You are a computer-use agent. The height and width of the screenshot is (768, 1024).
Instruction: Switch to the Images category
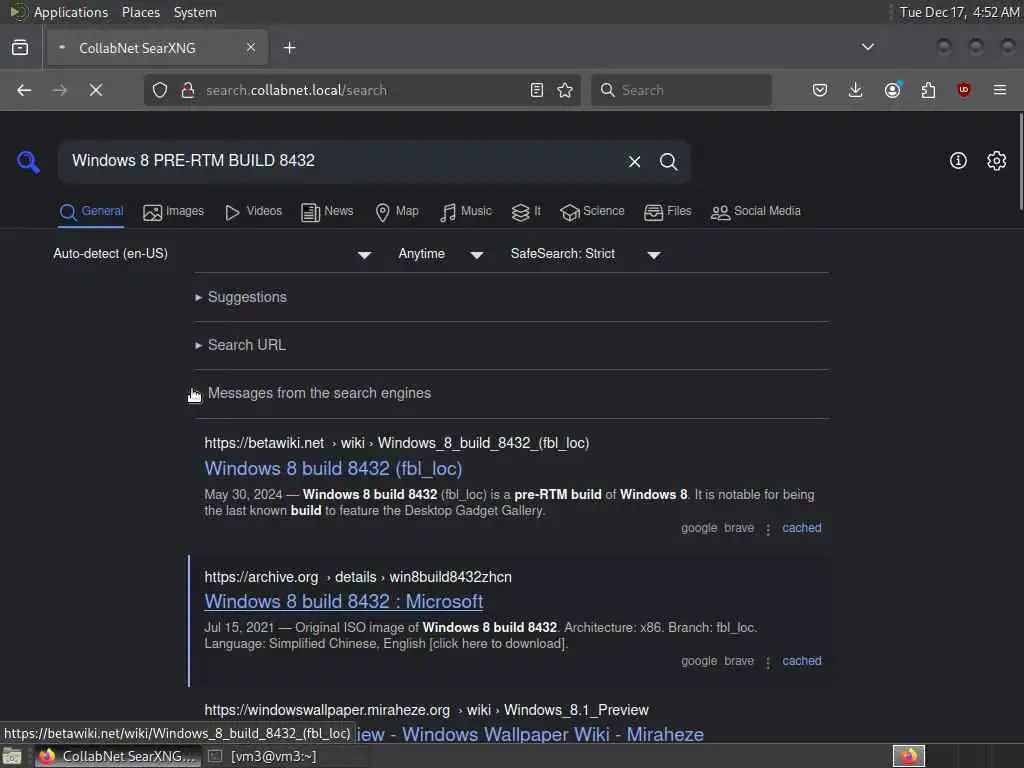click(174, 212)
